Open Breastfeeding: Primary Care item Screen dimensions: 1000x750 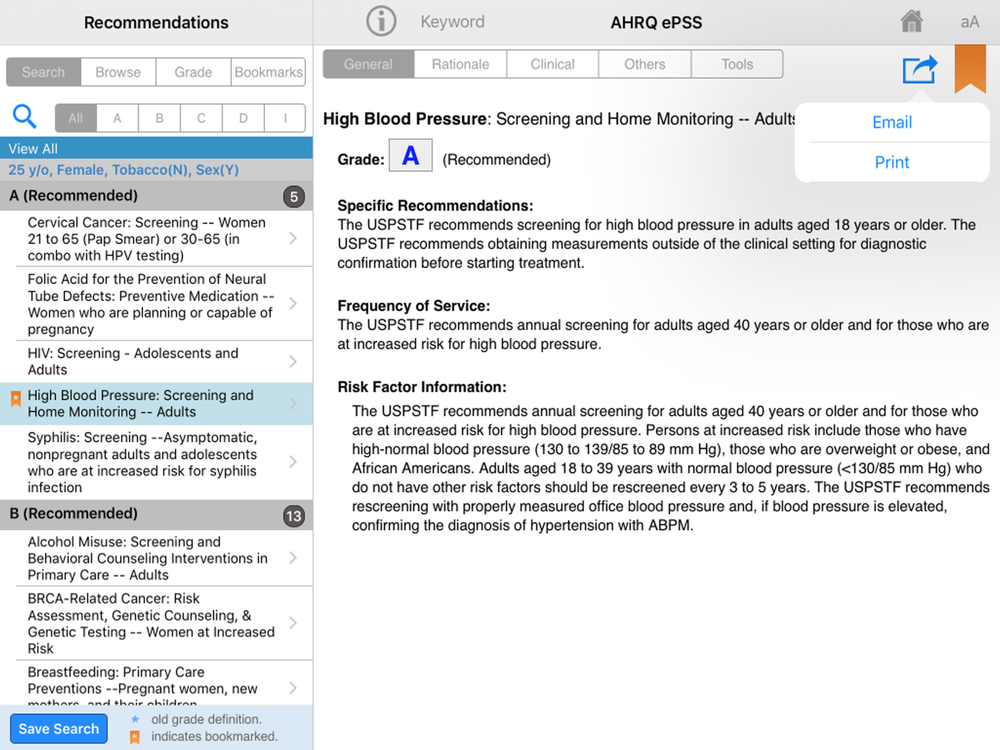point(156,684)
